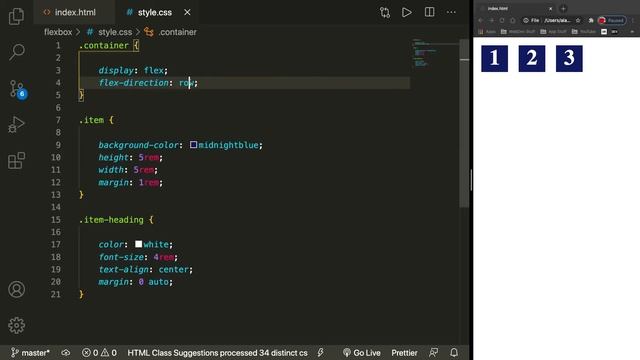The height and width of the screenshot is (360, 640).
Task: Open the Search view in the activity bar
Action: point(16,52)
